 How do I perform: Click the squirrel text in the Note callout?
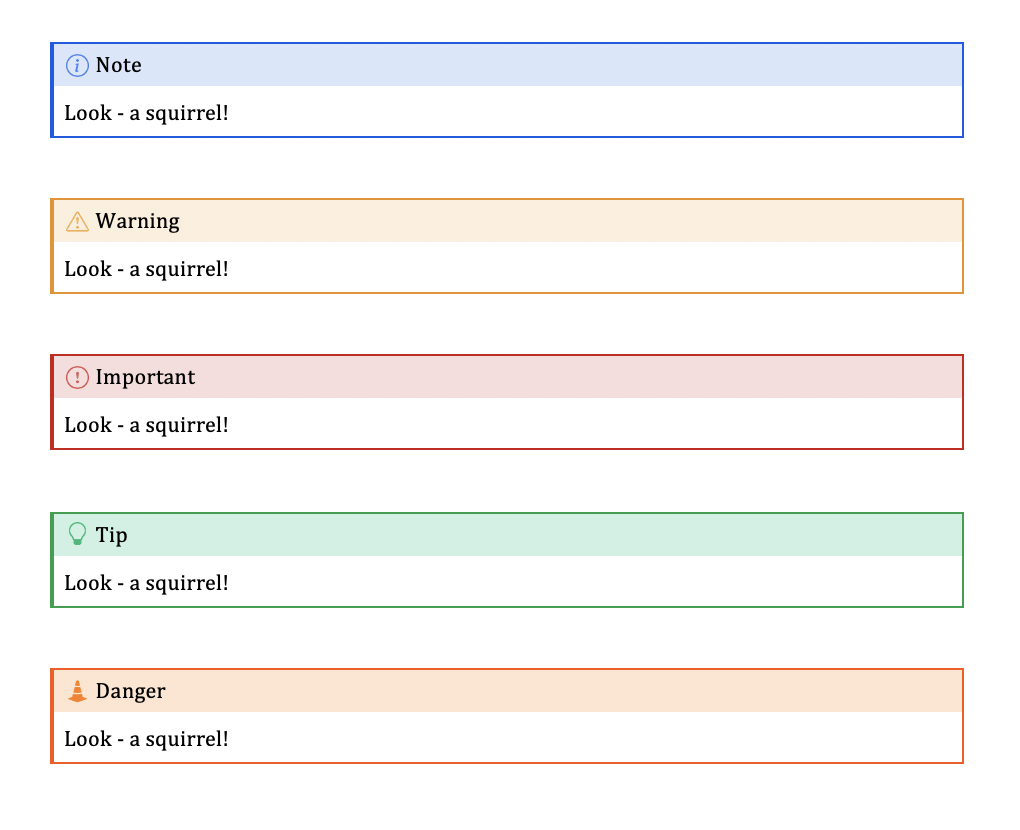coord(147,113)
